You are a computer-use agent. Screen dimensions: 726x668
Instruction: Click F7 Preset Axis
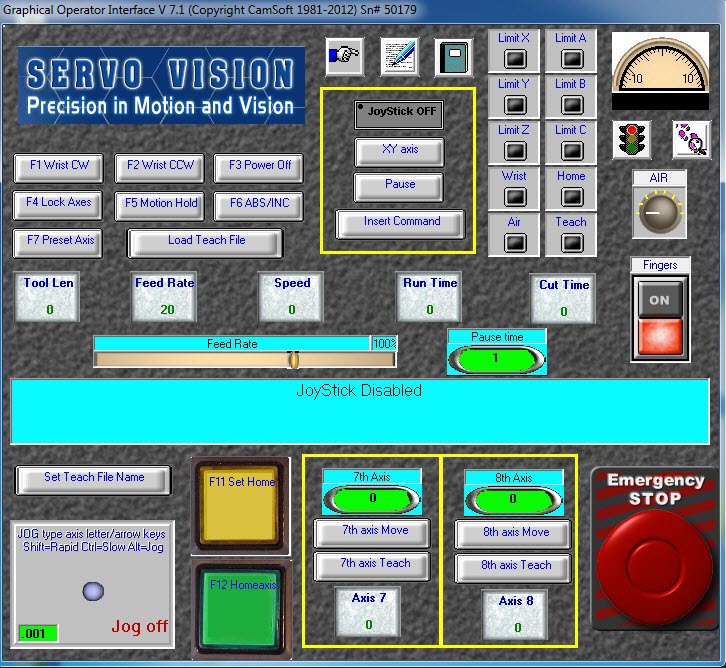click(58, 243)
